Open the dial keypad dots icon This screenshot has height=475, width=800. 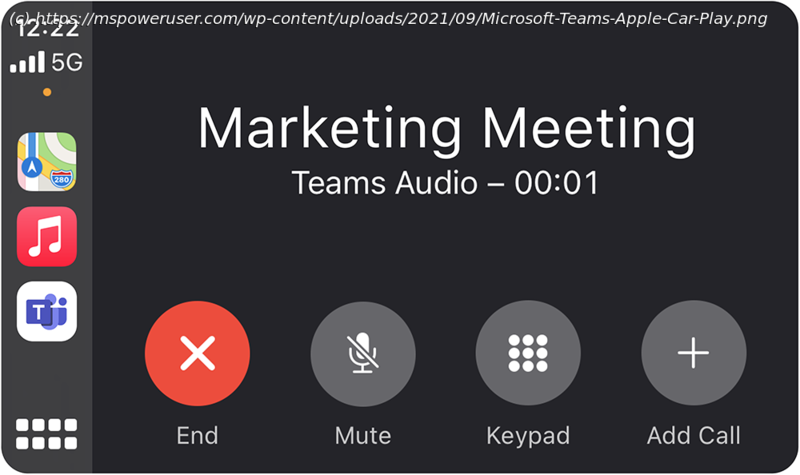click(528, 353)
